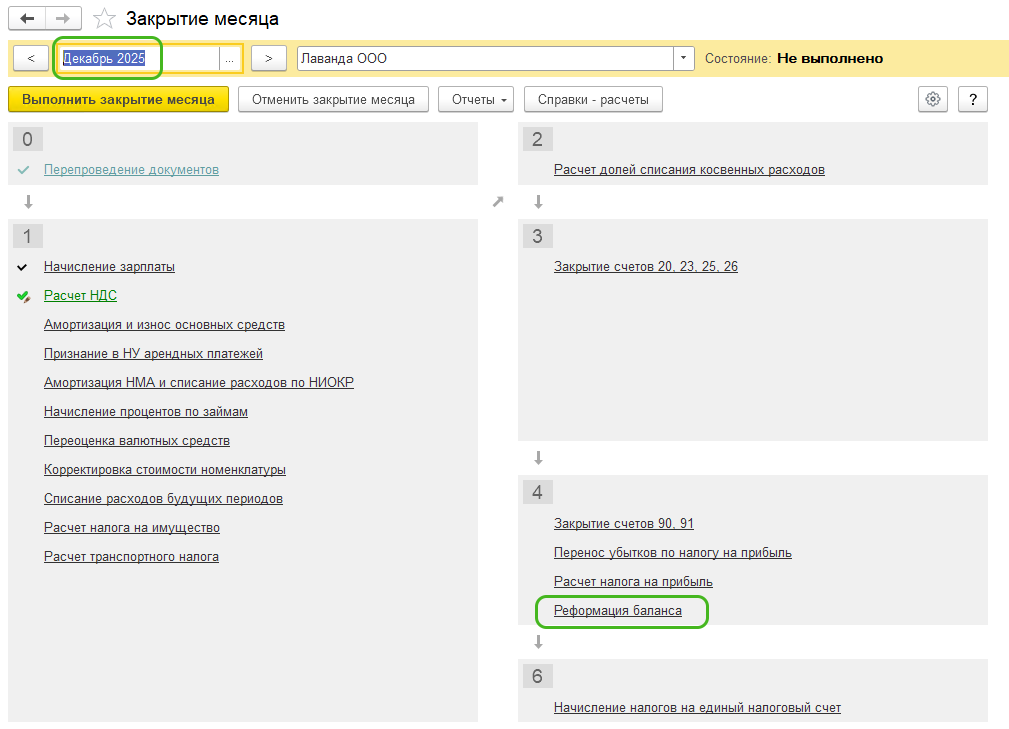The width and height of the screenshot is (1009, 729).
Task: Click Выполнить закрытие месяца button
Action: point(118,99)
